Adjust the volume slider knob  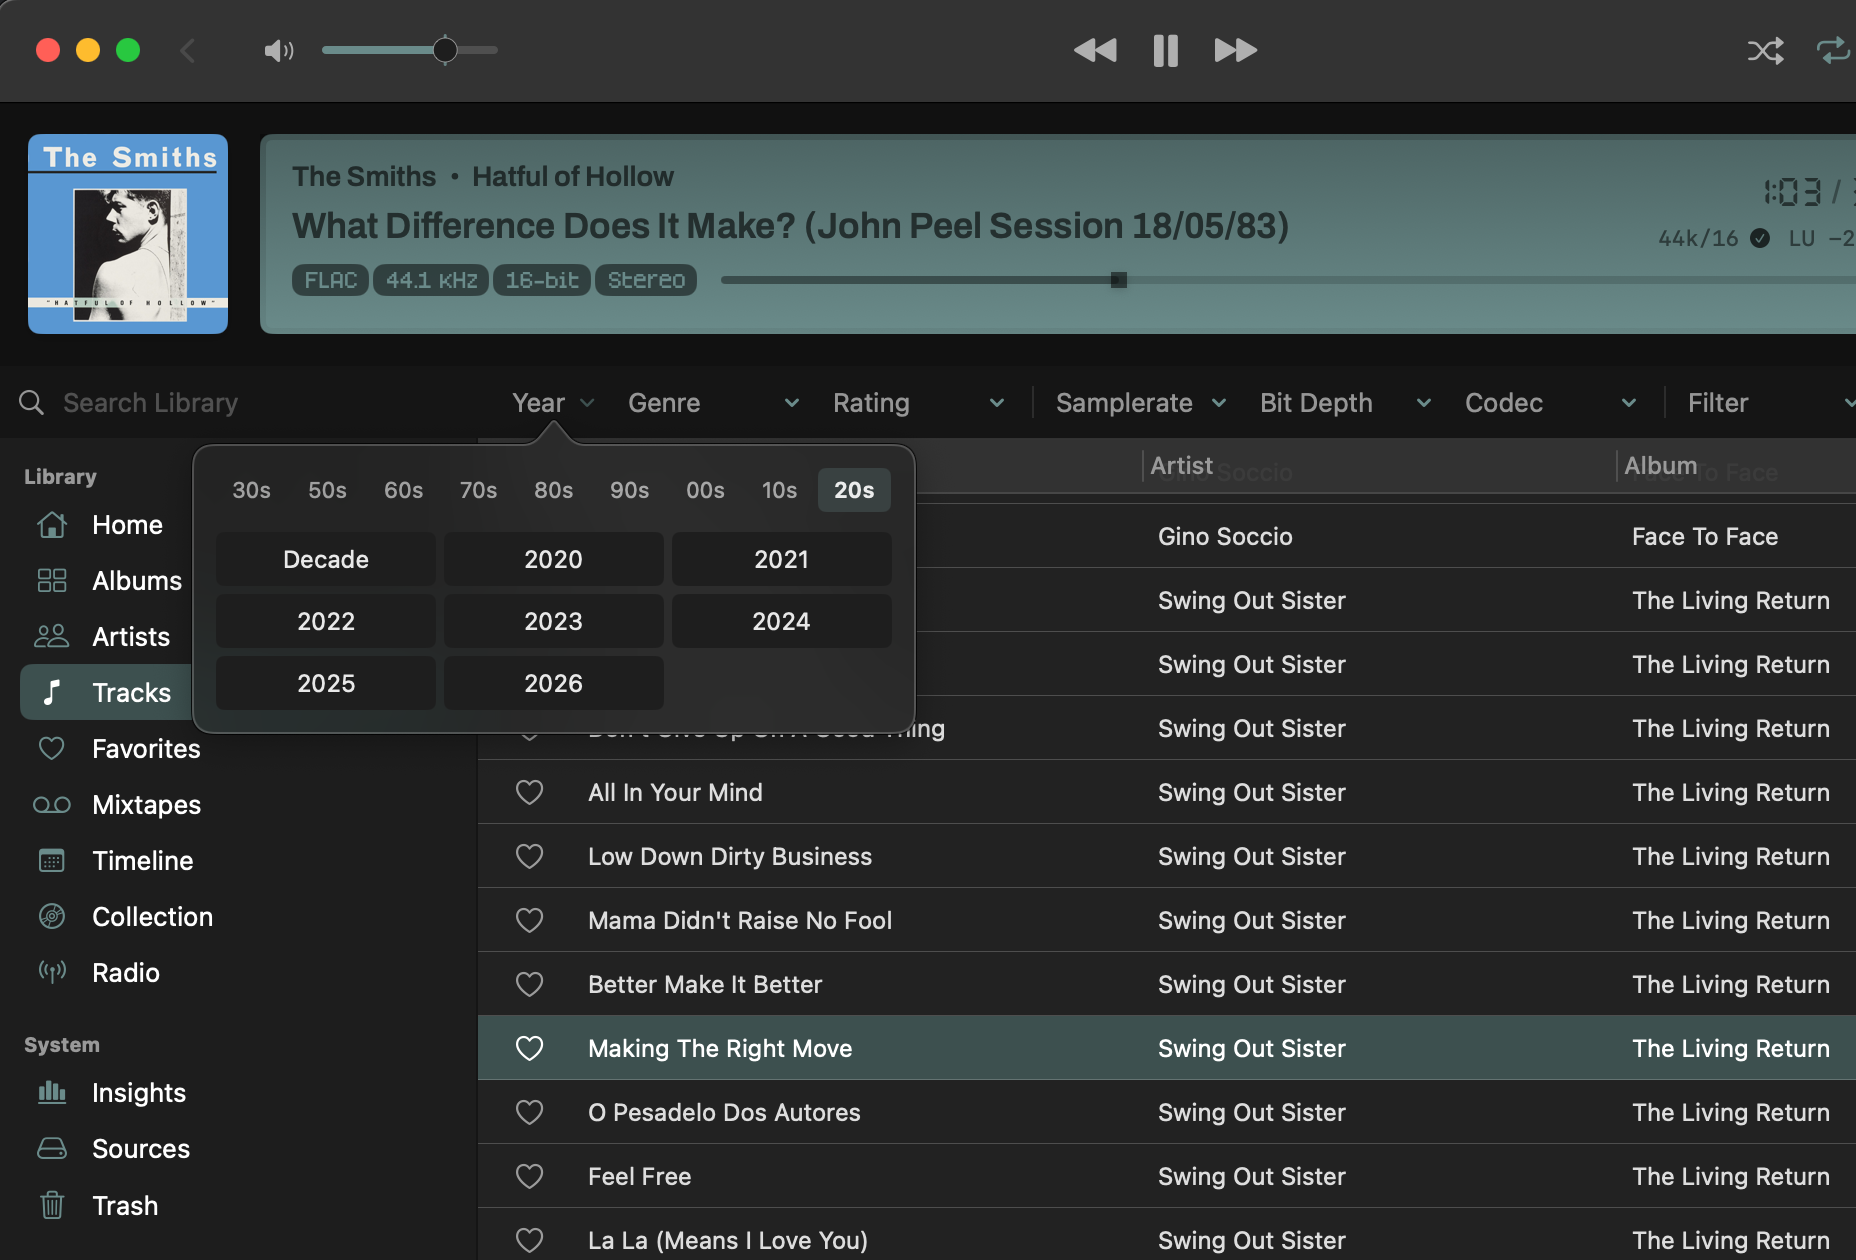445,50
